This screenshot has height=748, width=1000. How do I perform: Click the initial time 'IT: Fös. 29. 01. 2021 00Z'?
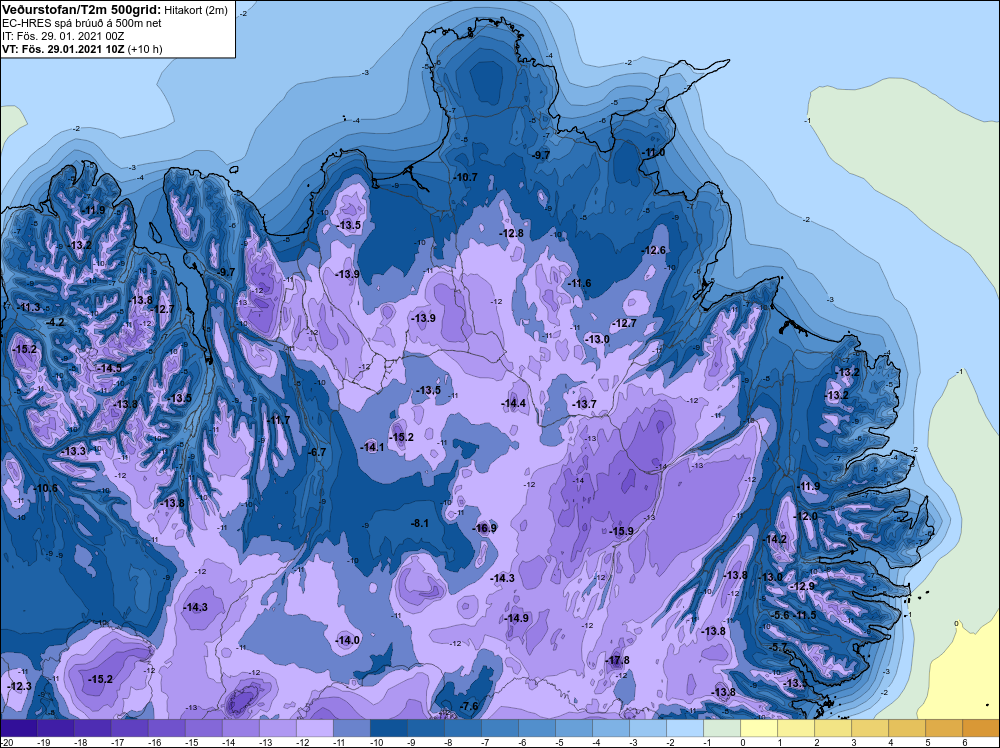62,36
